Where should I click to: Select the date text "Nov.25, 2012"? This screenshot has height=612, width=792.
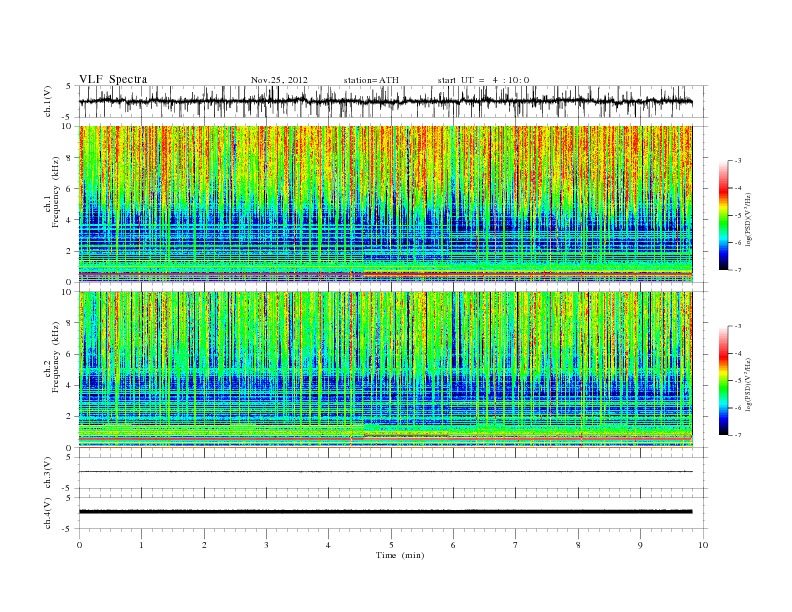coord(279,80)
